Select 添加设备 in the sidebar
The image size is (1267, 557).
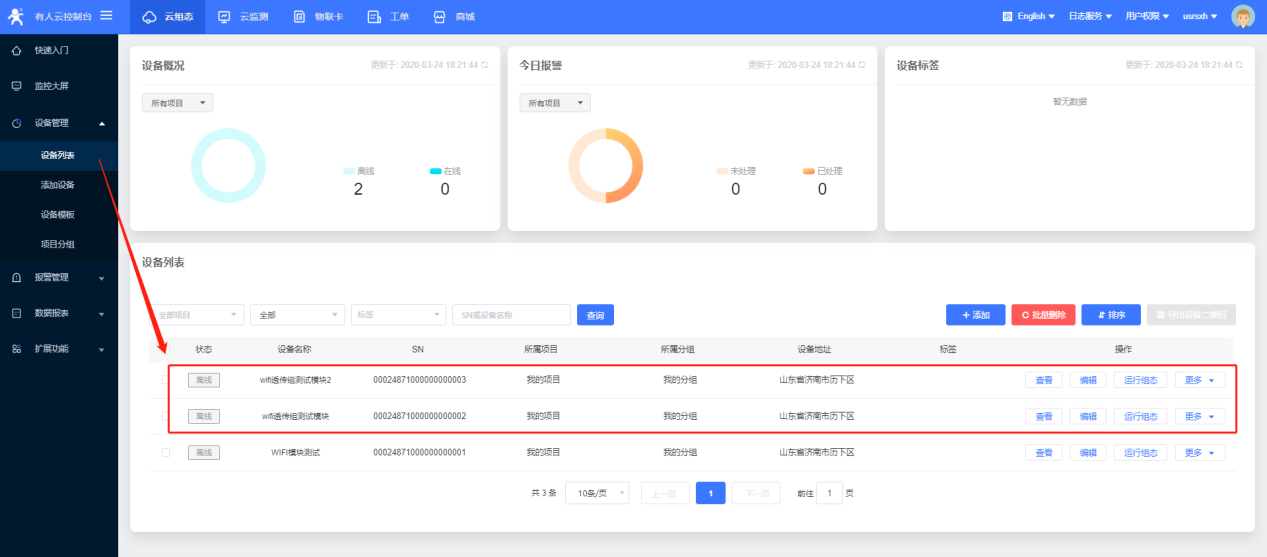pyautogui.click(x=57, y=185)
